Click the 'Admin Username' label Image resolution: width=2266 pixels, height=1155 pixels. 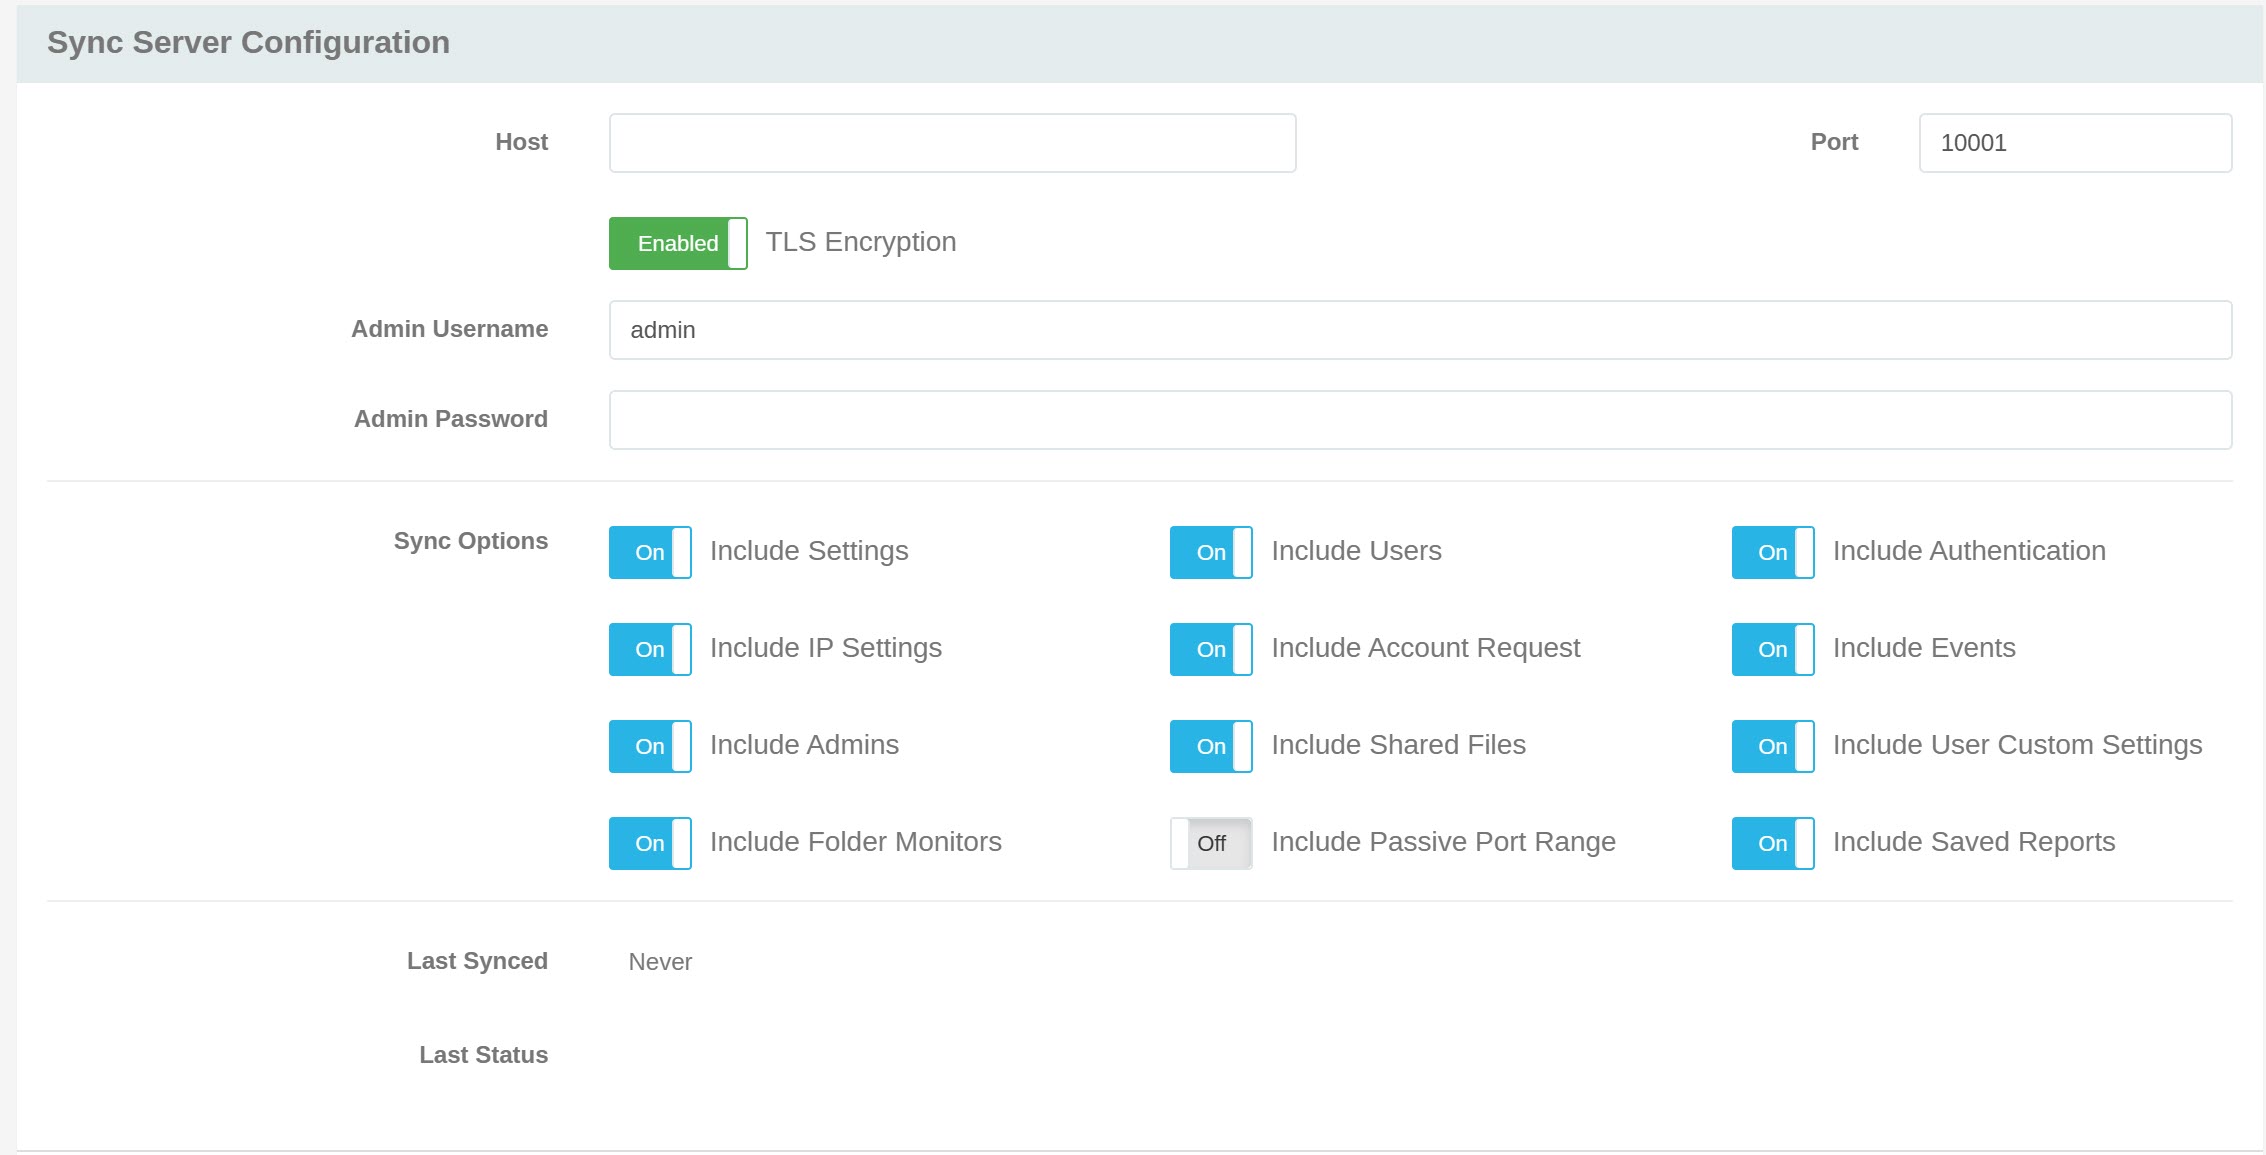[x=450, y=329]
